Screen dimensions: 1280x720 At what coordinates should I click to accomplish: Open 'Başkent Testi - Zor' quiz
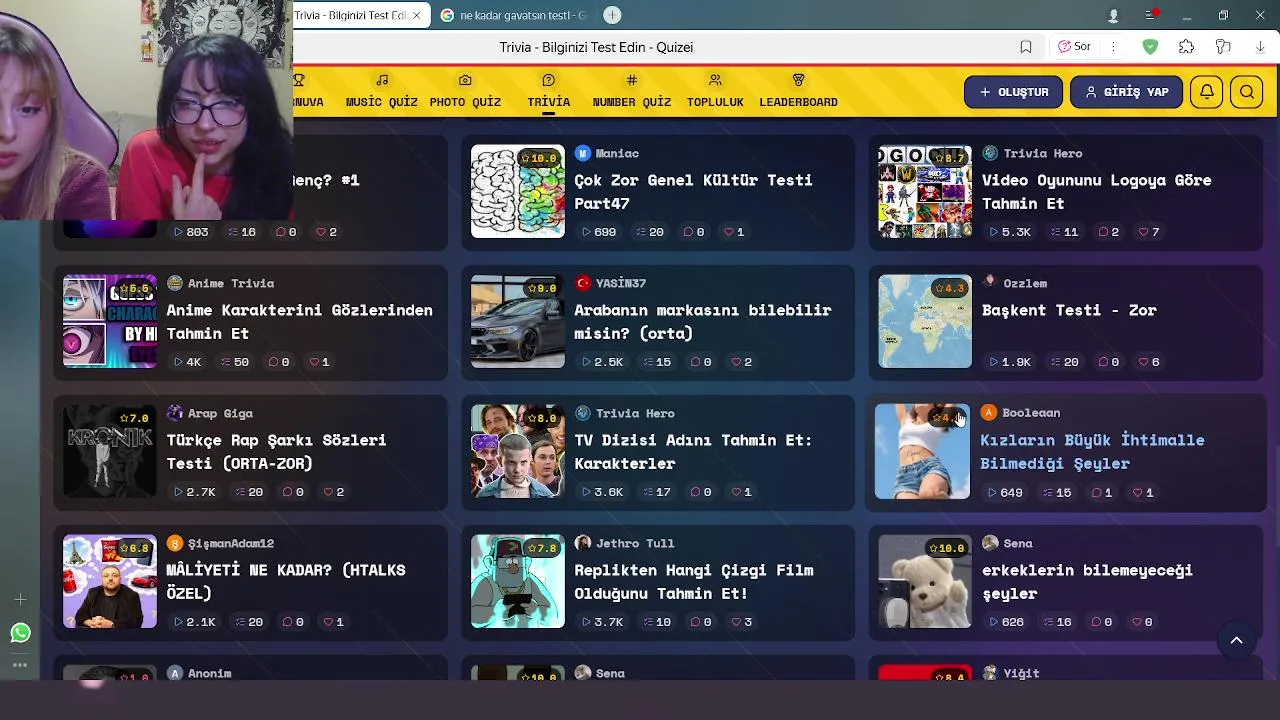(1069, 310)
